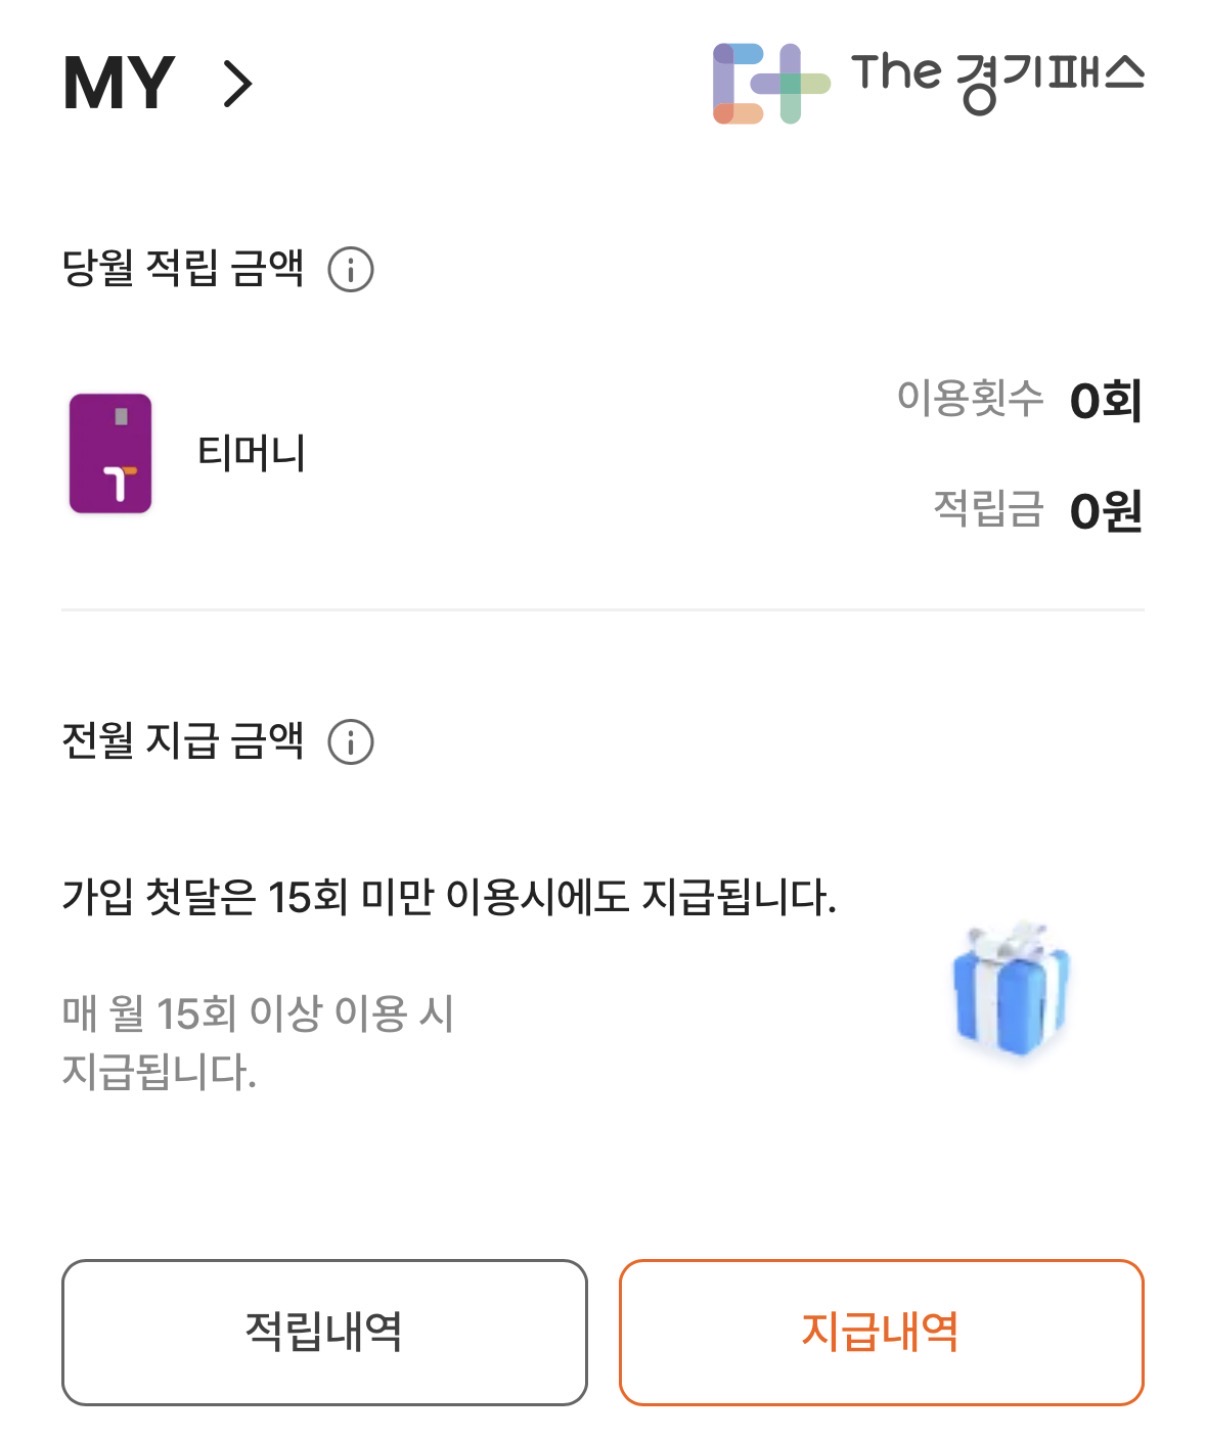
Task: Click The 경기패스 brand text
Action: [998, 78]
